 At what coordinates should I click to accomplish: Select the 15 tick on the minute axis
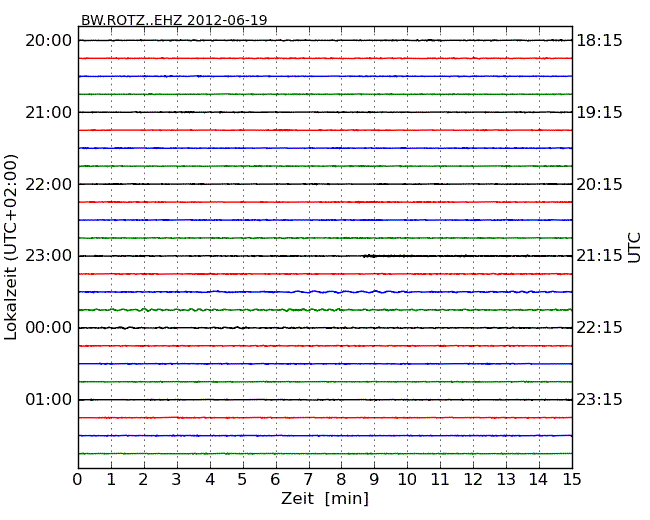click(x=572, y=479)
